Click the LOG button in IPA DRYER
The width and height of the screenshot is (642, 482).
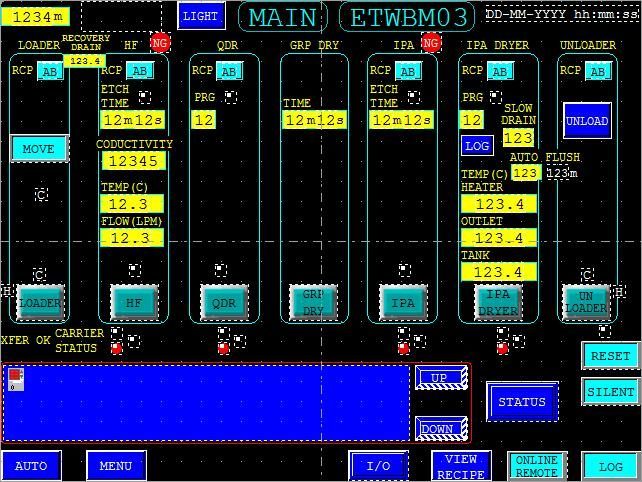coord(477,146)
